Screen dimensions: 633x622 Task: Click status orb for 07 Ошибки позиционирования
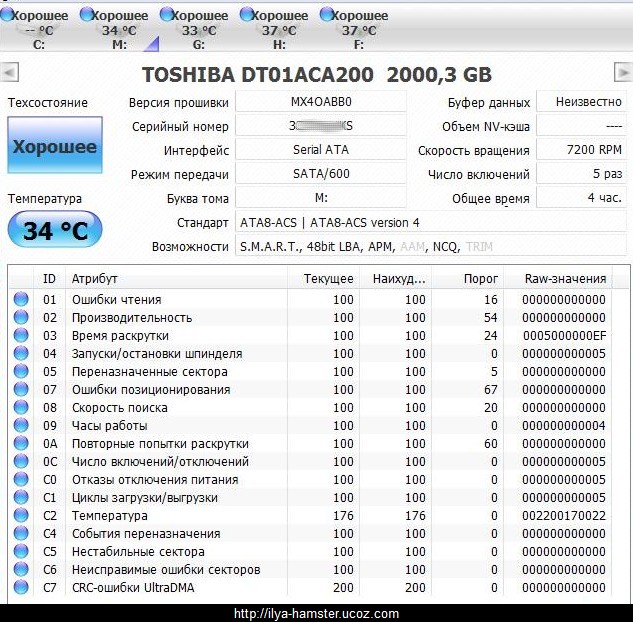(x=21, y=389)
